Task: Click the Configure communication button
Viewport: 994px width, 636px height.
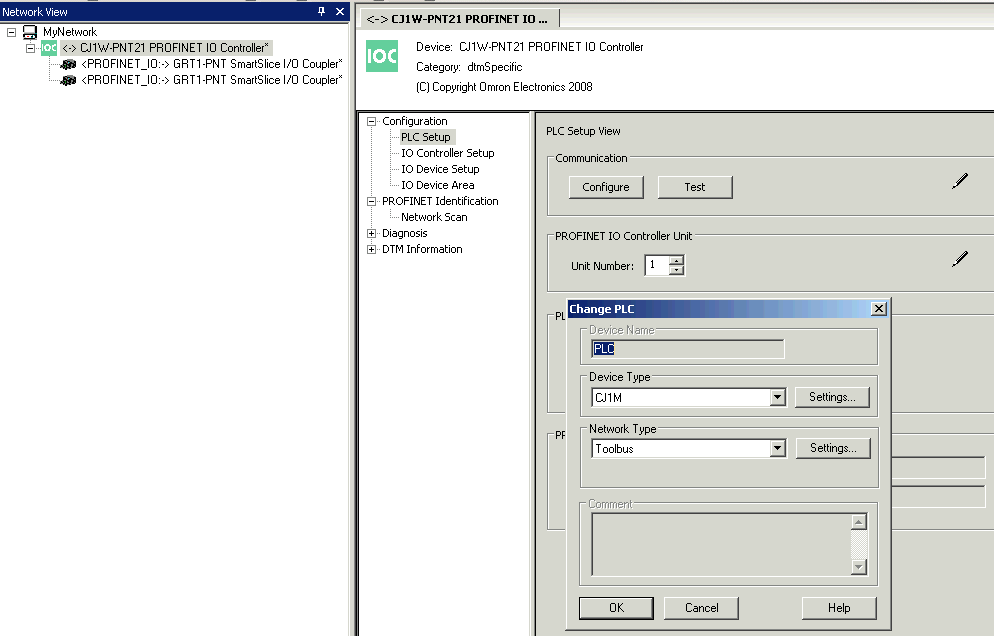Action: (x=606, y=187)
